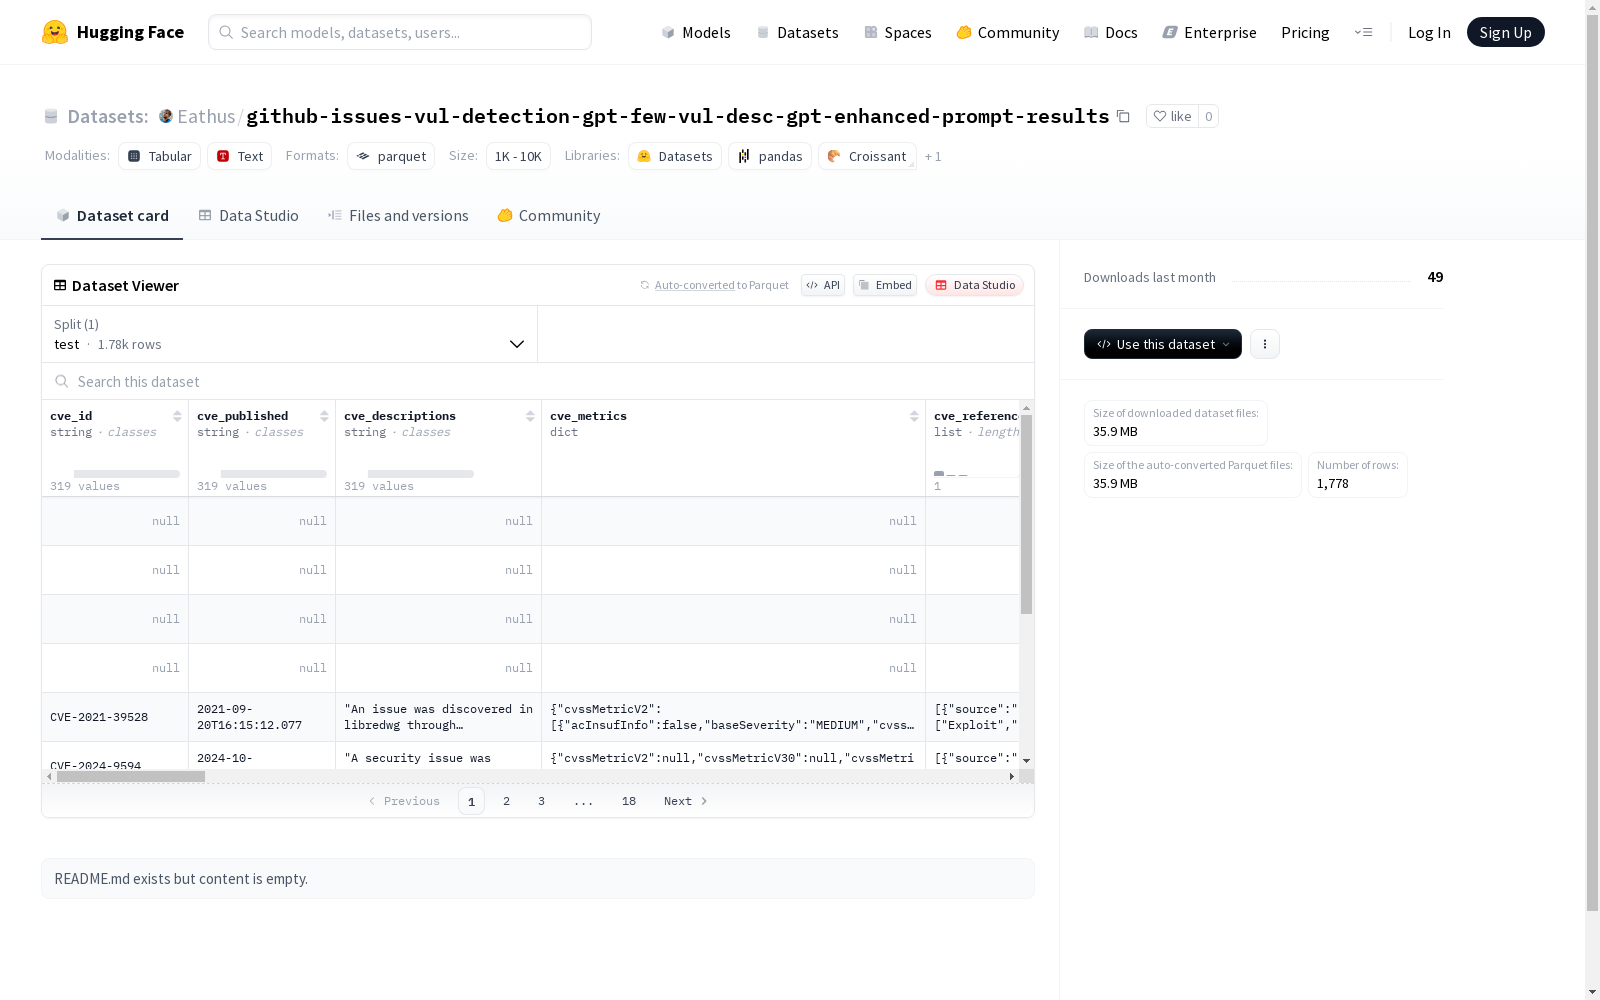Open Data Studio from viewer header
Viewport: 1600px width, 1000px height.
point(974,285)
